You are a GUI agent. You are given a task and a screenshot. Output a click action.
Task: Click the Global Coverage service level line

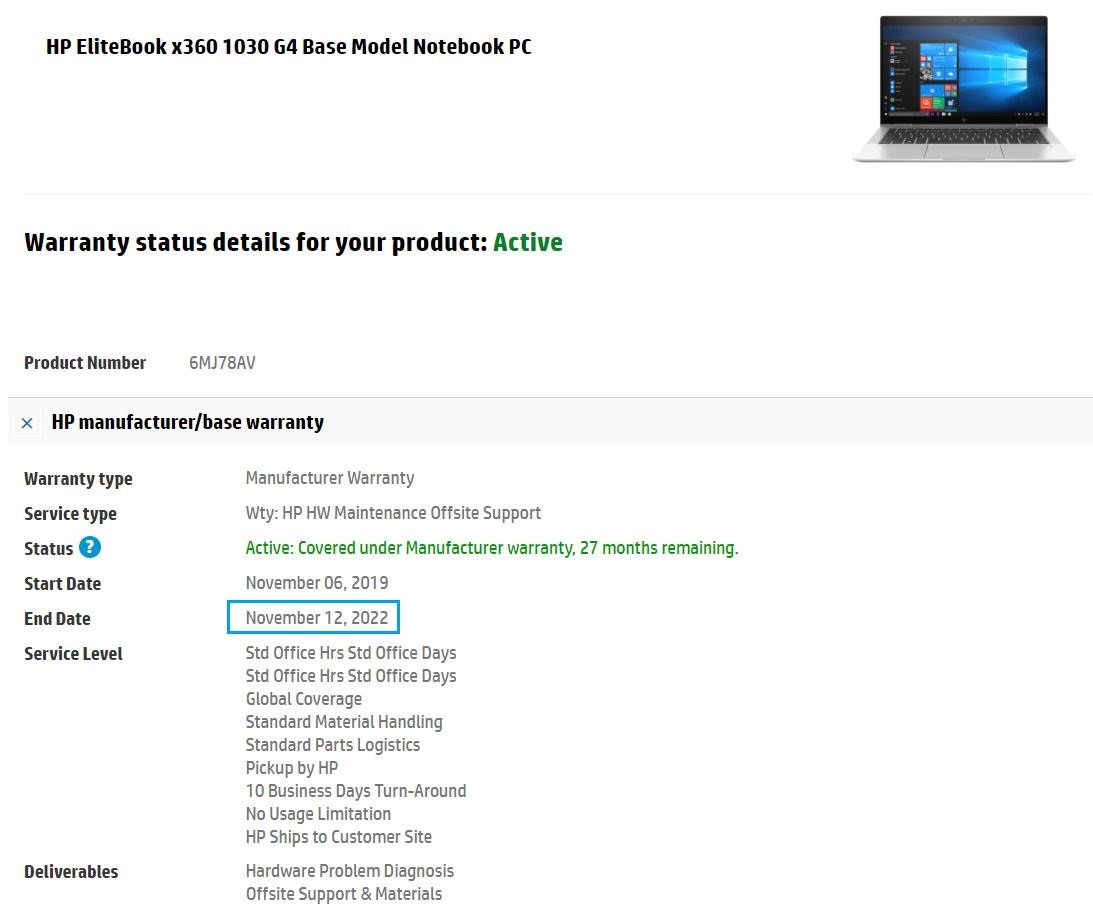pos(303,699)
